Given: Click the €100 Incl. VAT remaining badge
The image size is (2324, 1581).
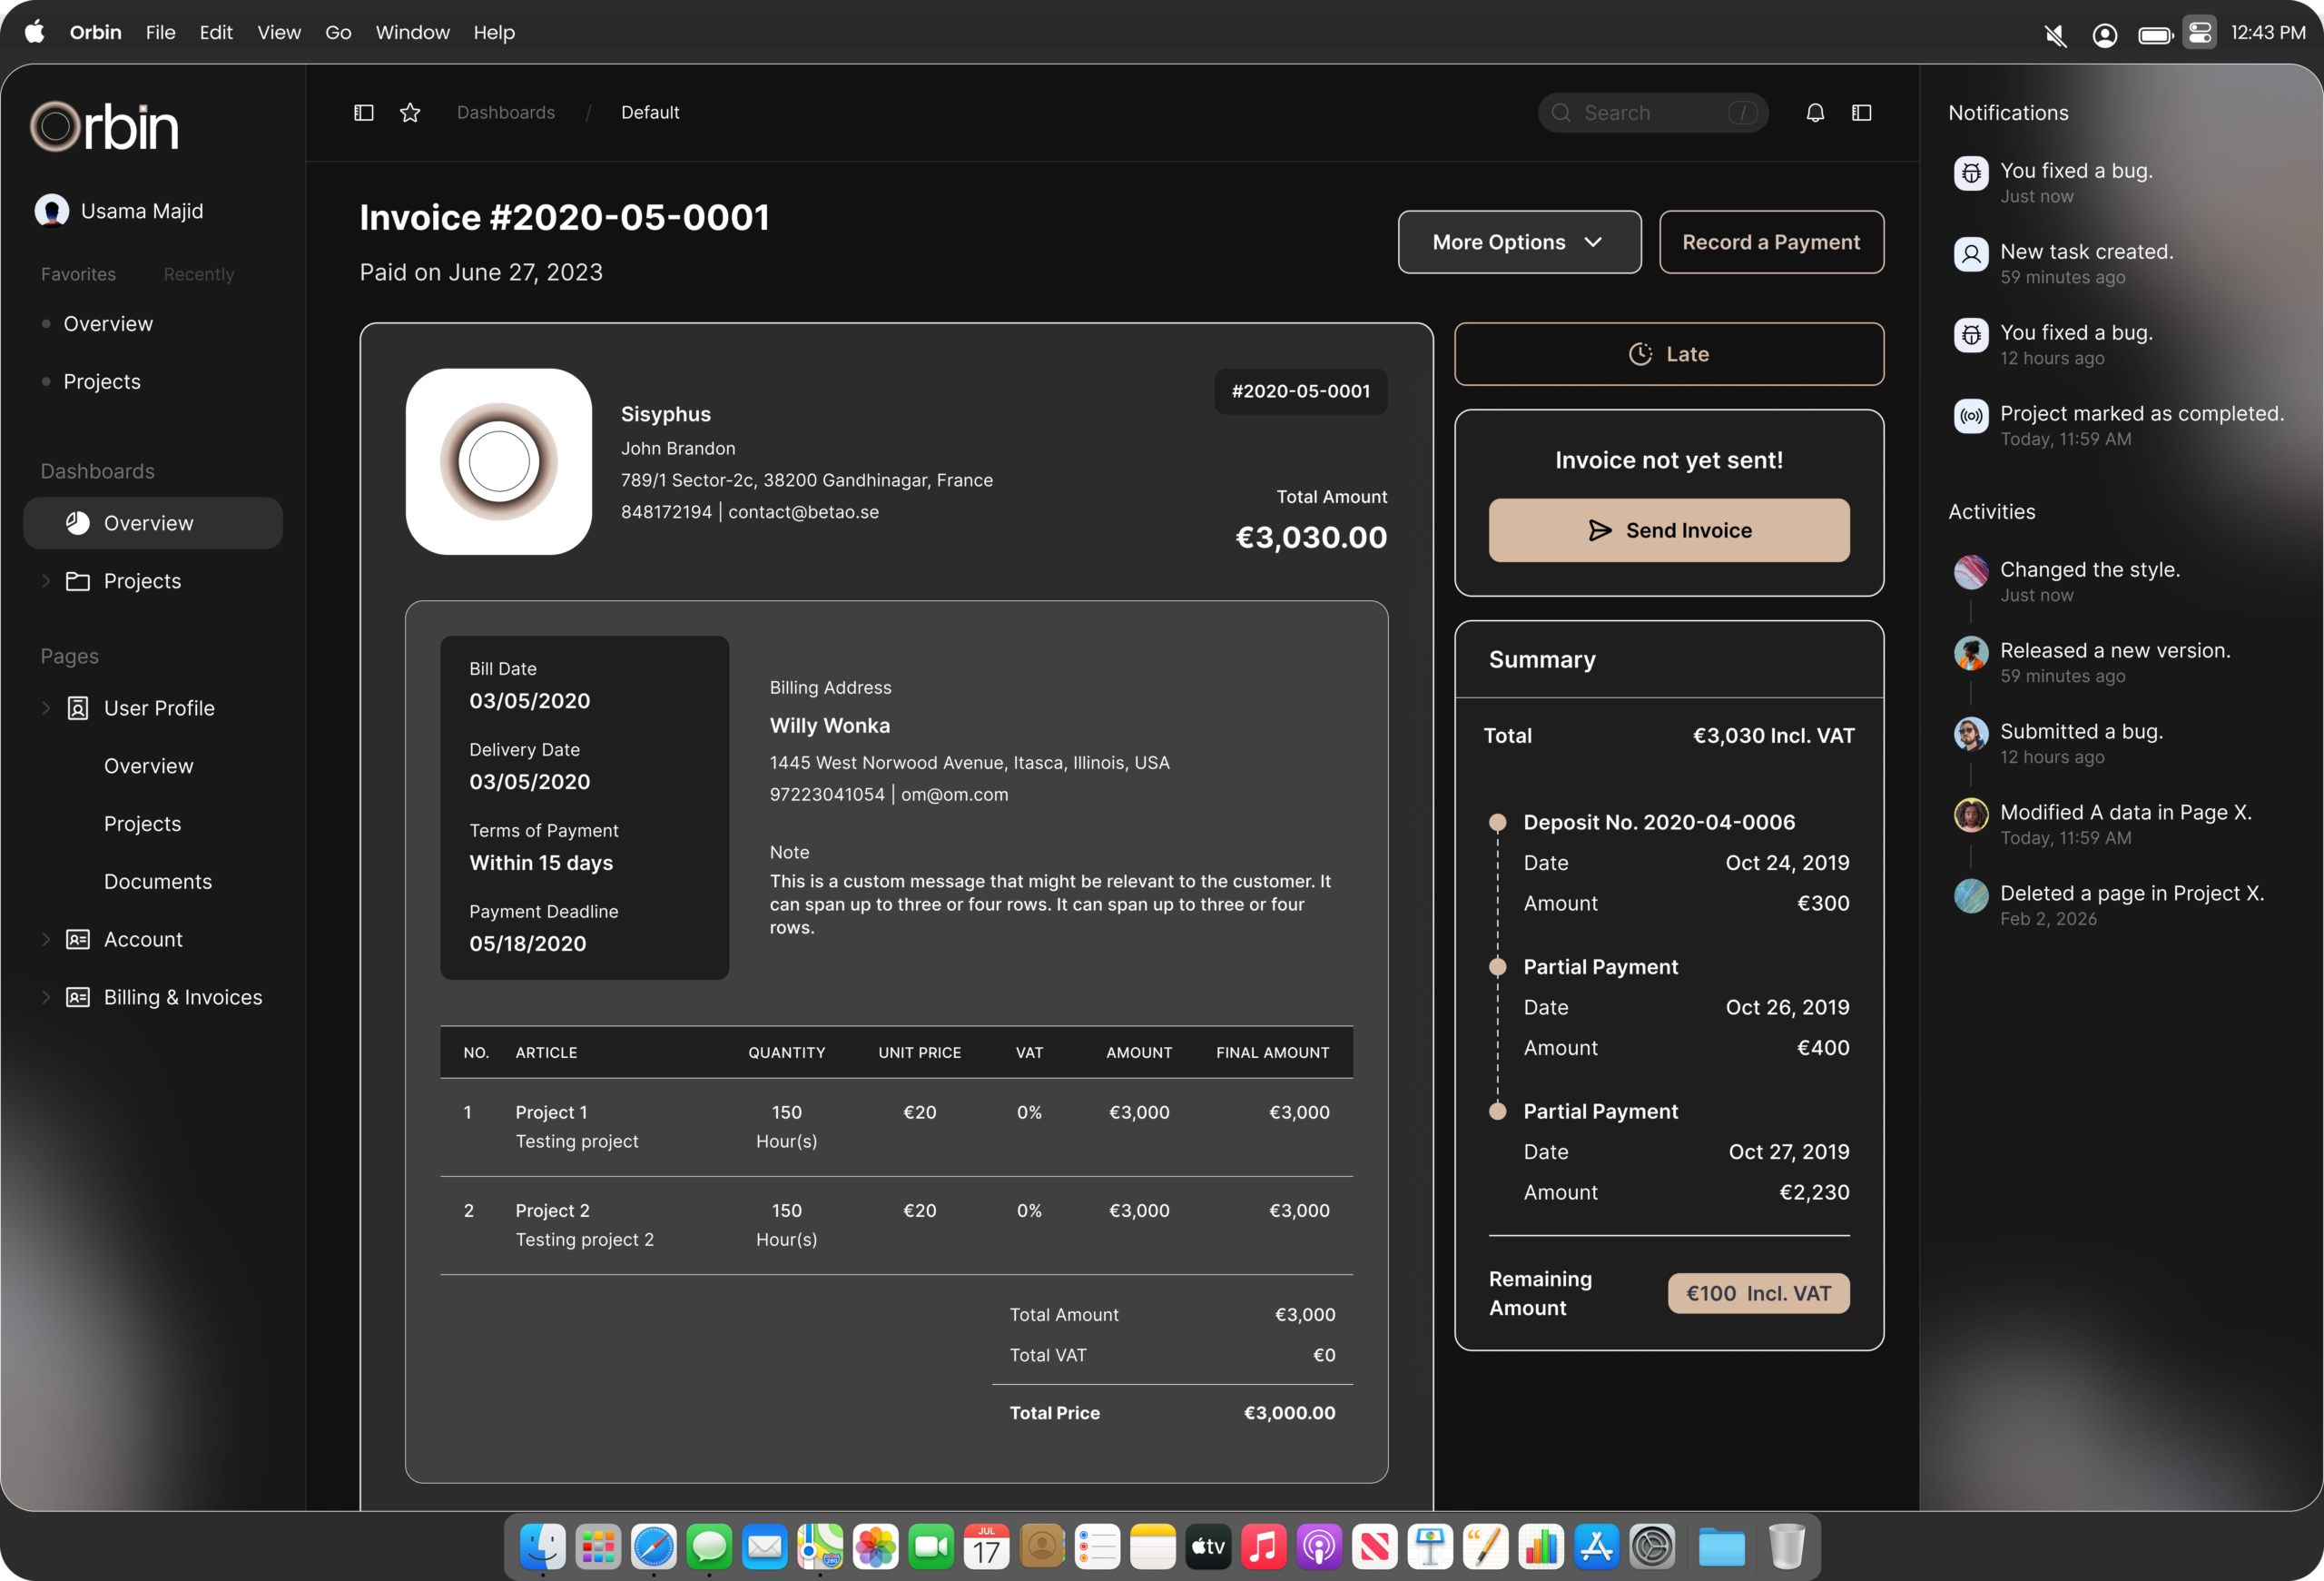Looking at the screenshot, I should 1758,1293.
